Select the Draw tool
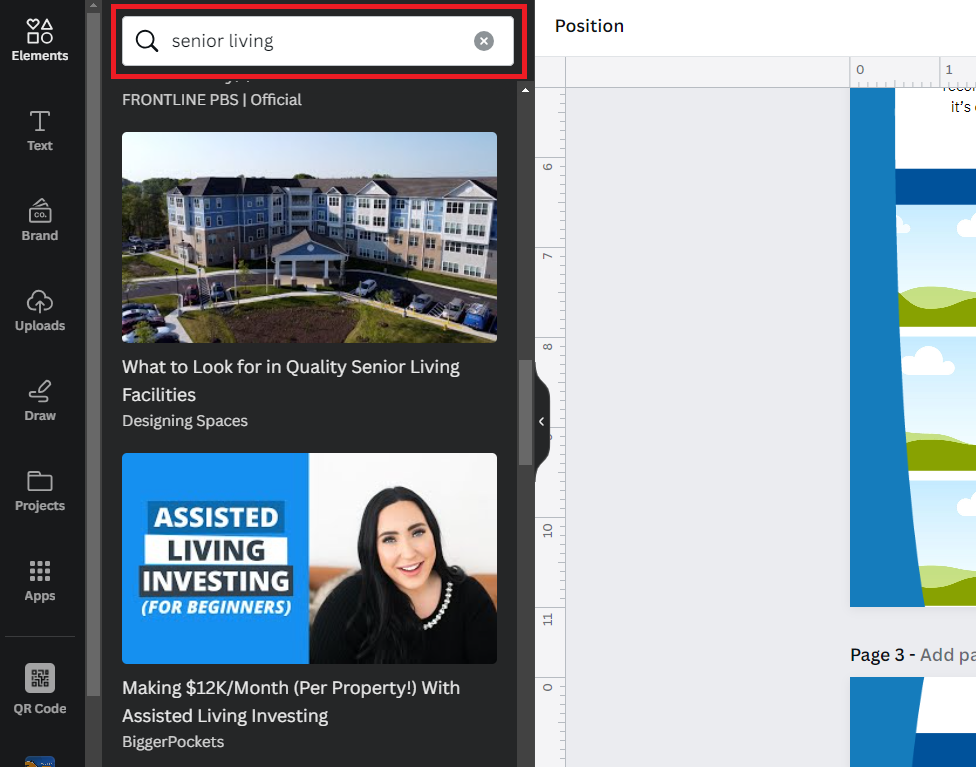 pos(40,401)
